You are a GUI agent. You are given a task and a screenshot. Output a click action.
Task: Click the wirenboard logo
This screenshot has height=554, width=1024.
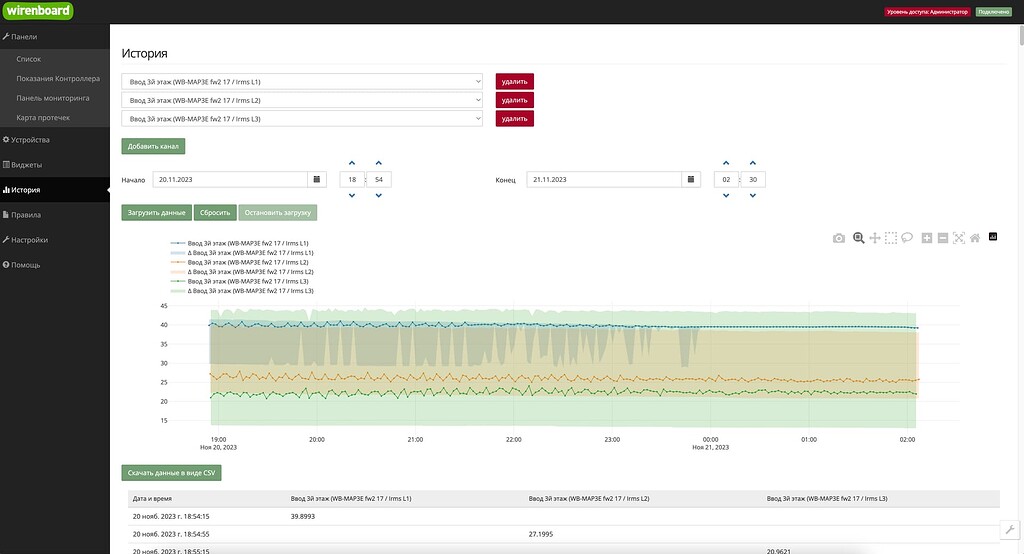coord(38,10)
